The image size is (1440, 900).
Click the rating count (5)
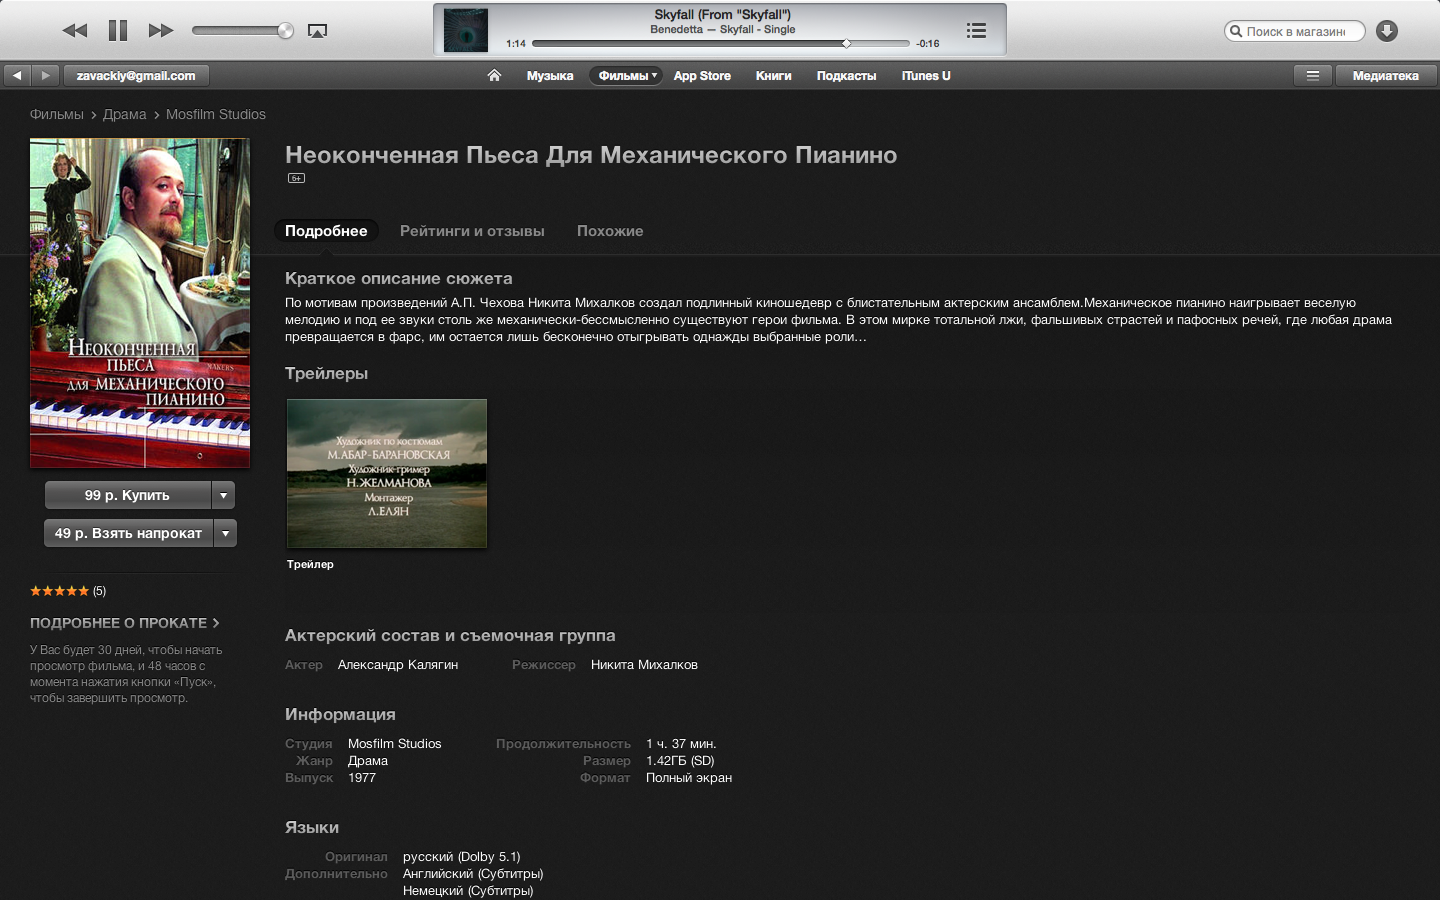(99, 591)
